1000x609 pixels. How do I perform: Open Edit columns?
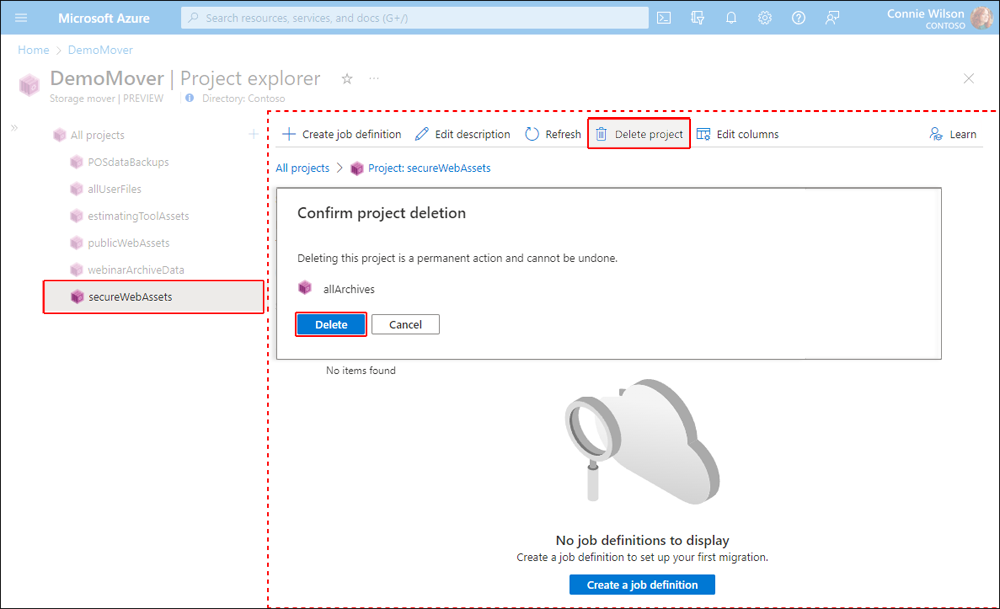click(x=738, y=134)
